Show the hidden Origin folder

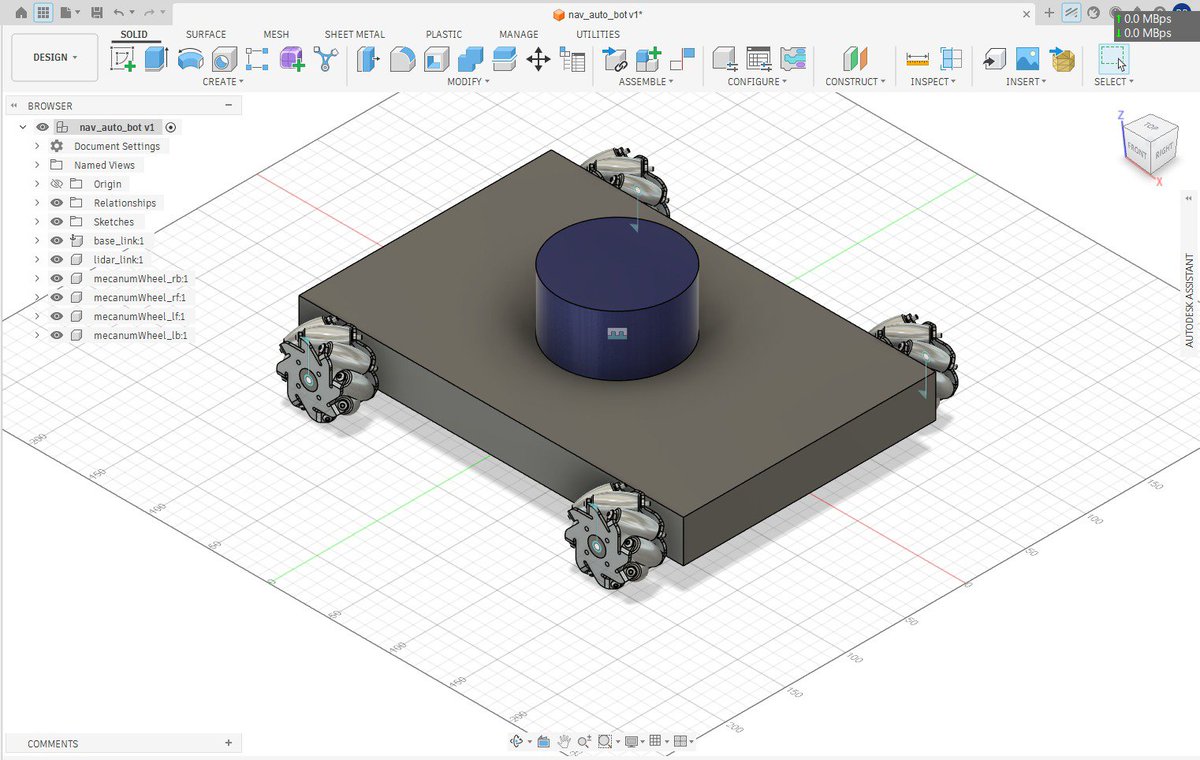(x=56, y=184)
